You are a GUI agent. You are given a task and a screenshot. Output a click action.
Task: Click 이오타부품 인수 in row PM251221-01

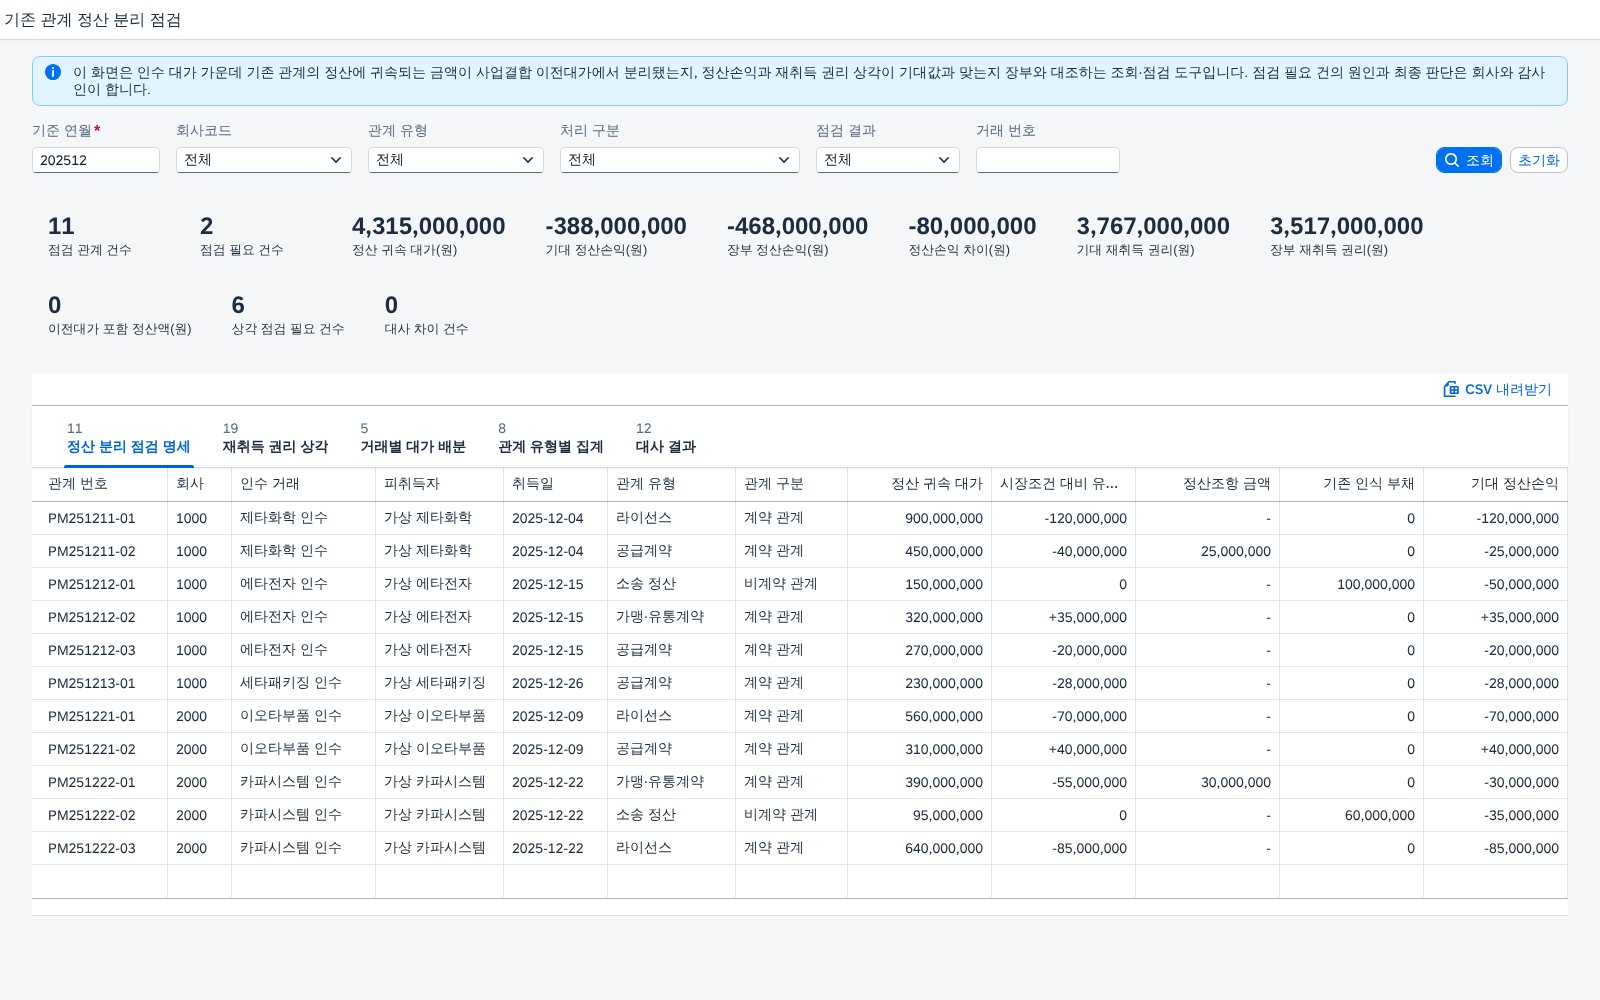point(291,716)
